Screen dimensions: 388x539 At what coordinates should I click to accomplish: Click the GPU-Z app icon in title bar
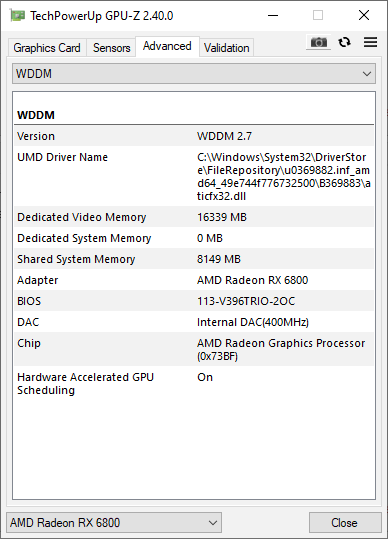pyautogui.click(x=17, y=15)
